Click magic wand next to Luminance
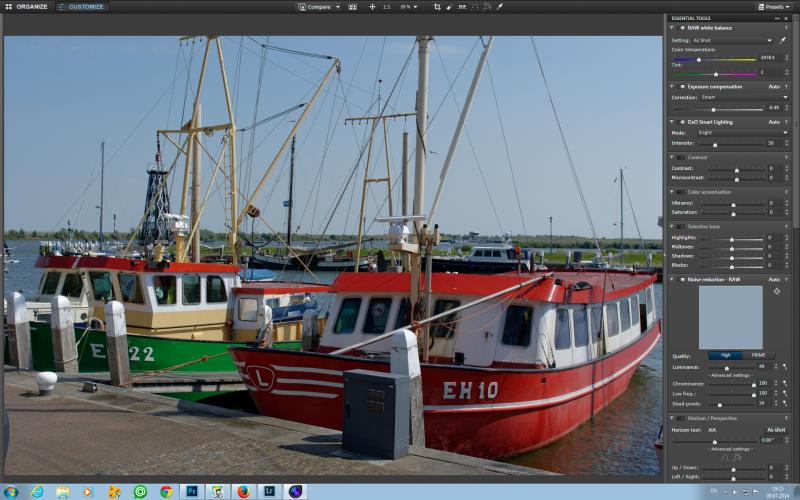The image size is (800, 500). (x=785, y=367)
